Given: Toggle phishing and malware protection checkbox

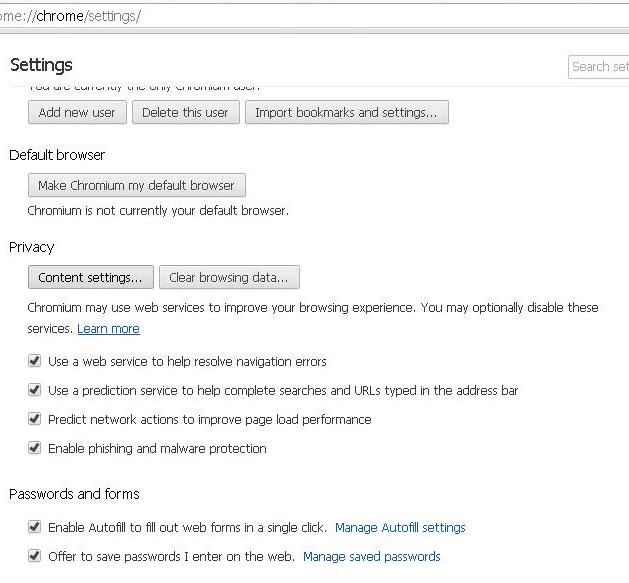Looking at the screenshot, I should click(x=35, y=448).
